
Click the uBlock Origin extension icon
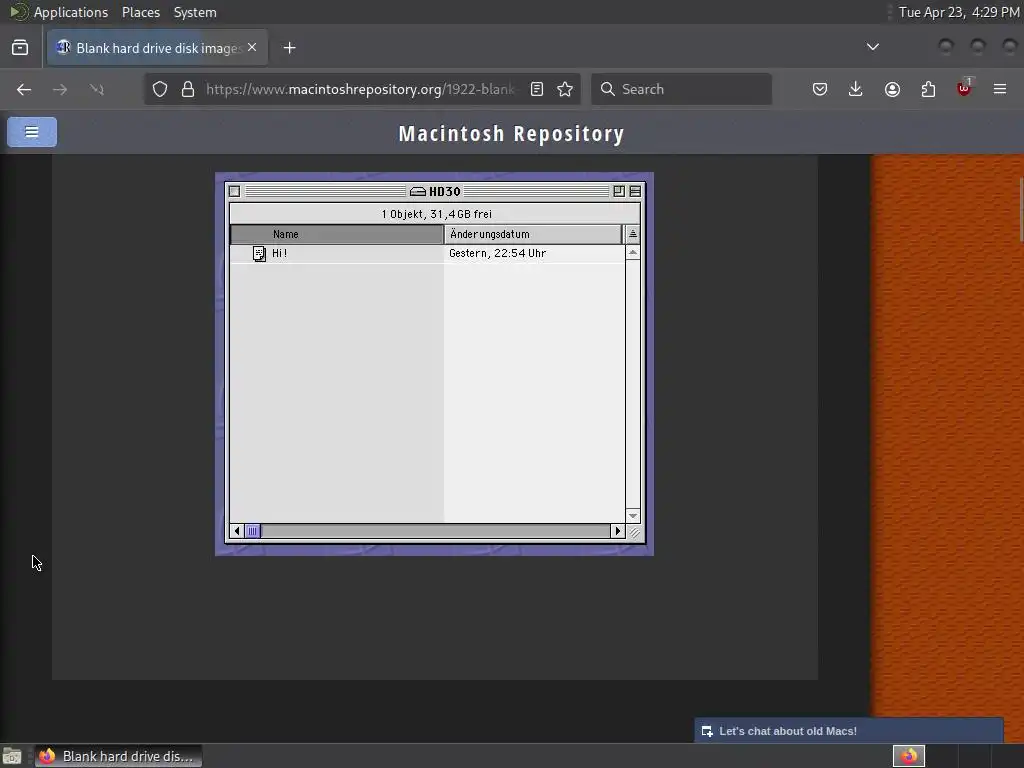[x=964, y=89]
